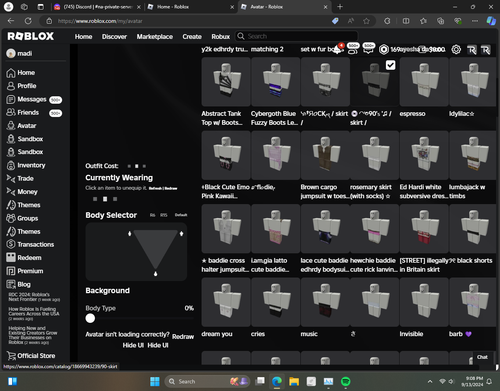Open the Official Store link
The height and width of the screenshot is (391, 500).
pyautogui.click(x=31, y=356)
